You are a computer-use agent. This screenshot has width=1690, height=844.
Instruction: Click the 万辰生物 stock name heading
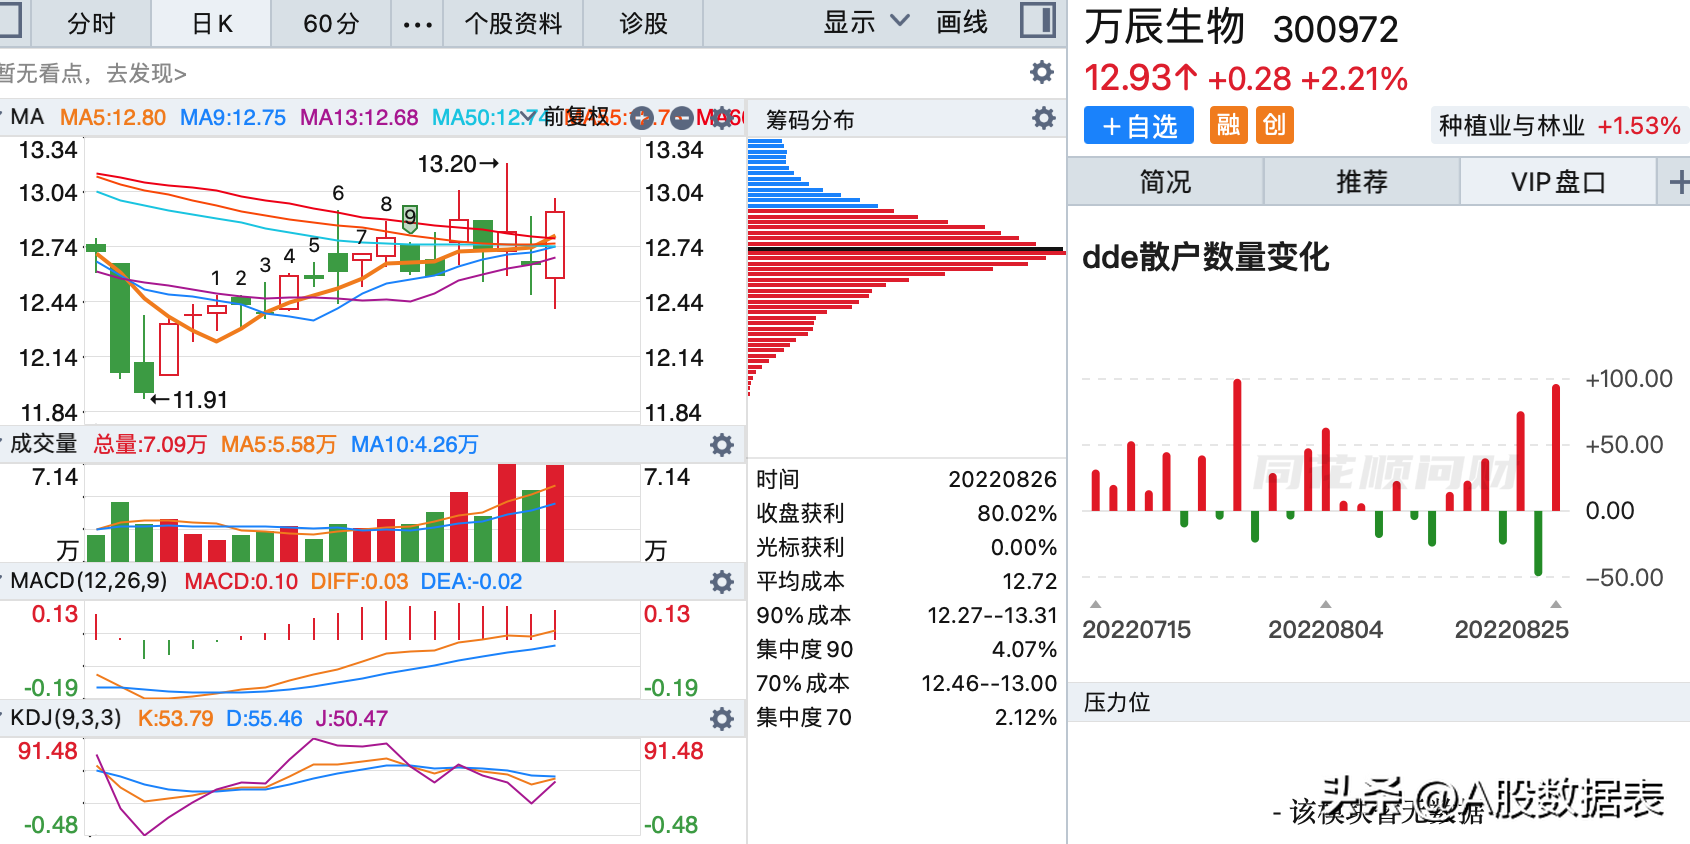tap(1164, 27)
